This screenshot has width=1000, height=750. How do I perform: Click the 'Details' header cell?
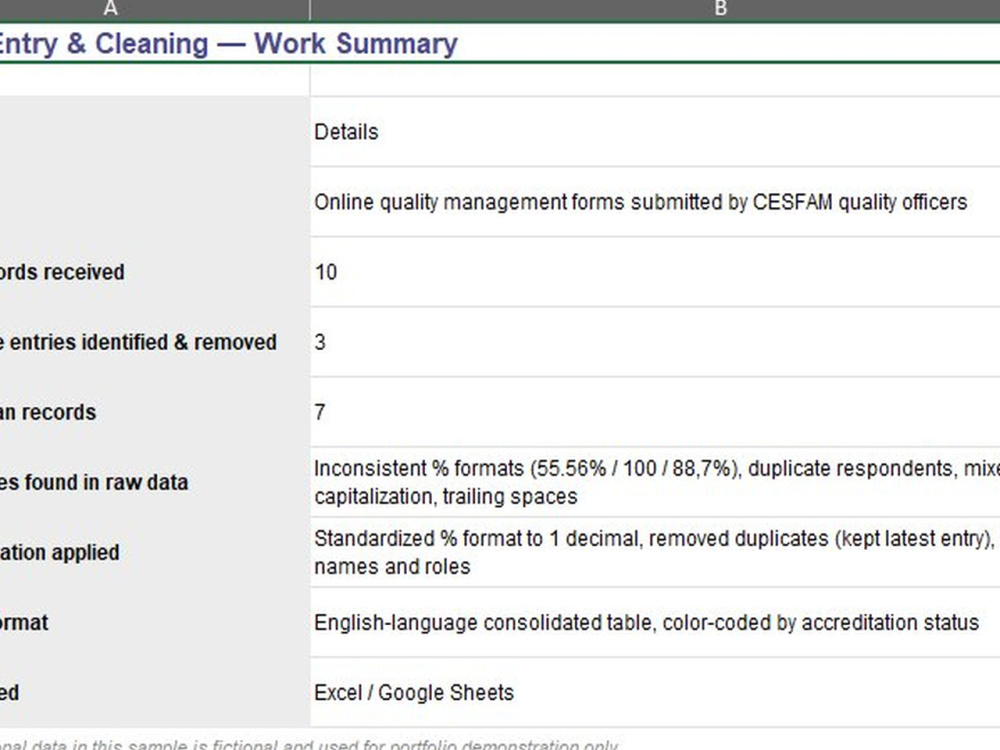tap(655, 132)
